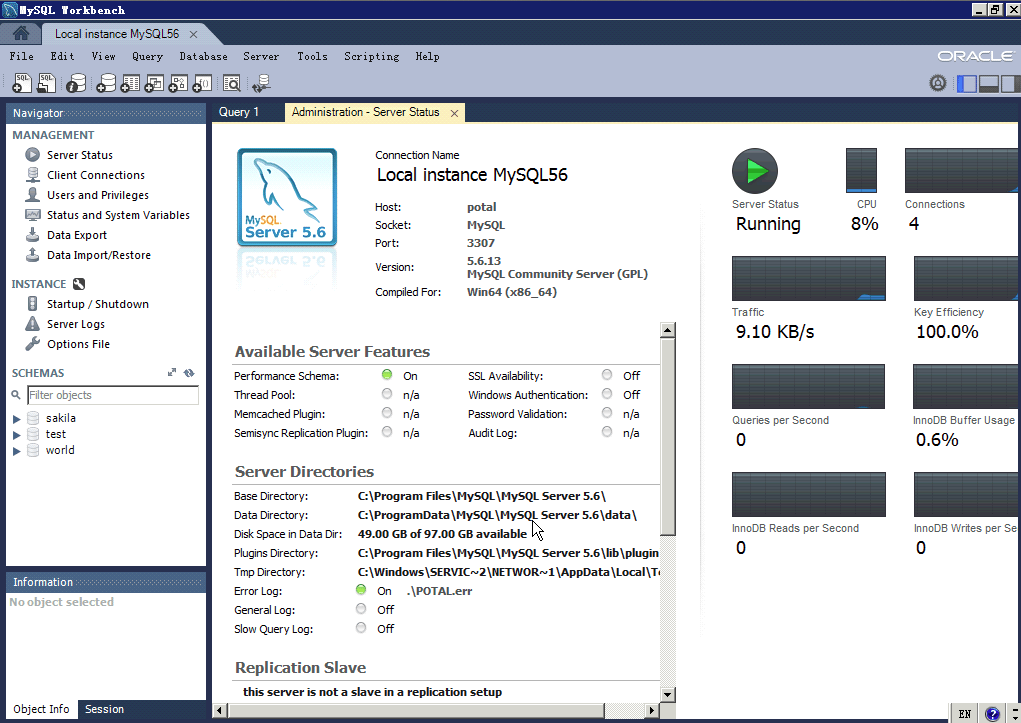Toggle the left sidebar panel visibility

[967, 83]
